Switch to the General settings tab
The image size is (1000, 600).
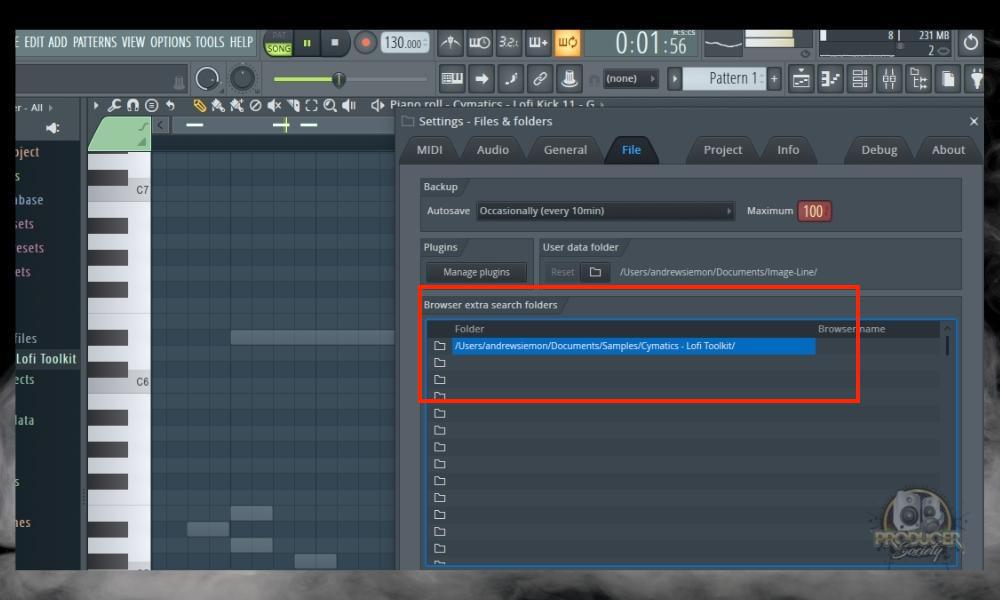click(x=565, y=150)
